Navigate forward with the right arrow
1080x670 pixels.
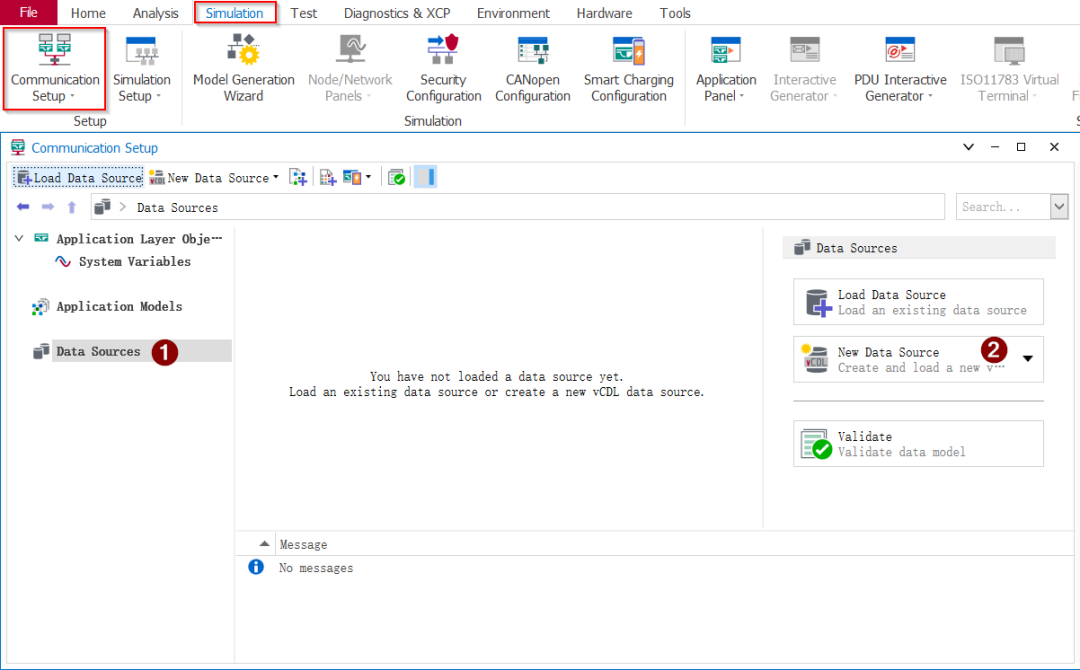point(48,207)
